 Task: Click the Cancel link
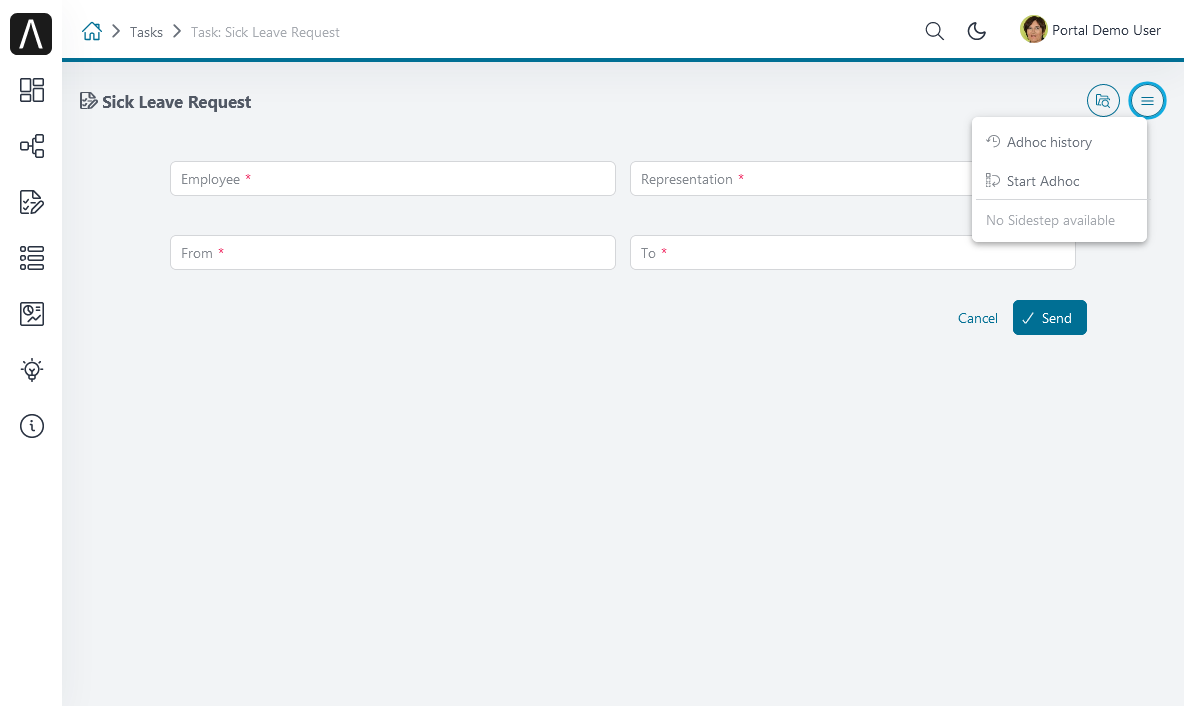point(977,318)
